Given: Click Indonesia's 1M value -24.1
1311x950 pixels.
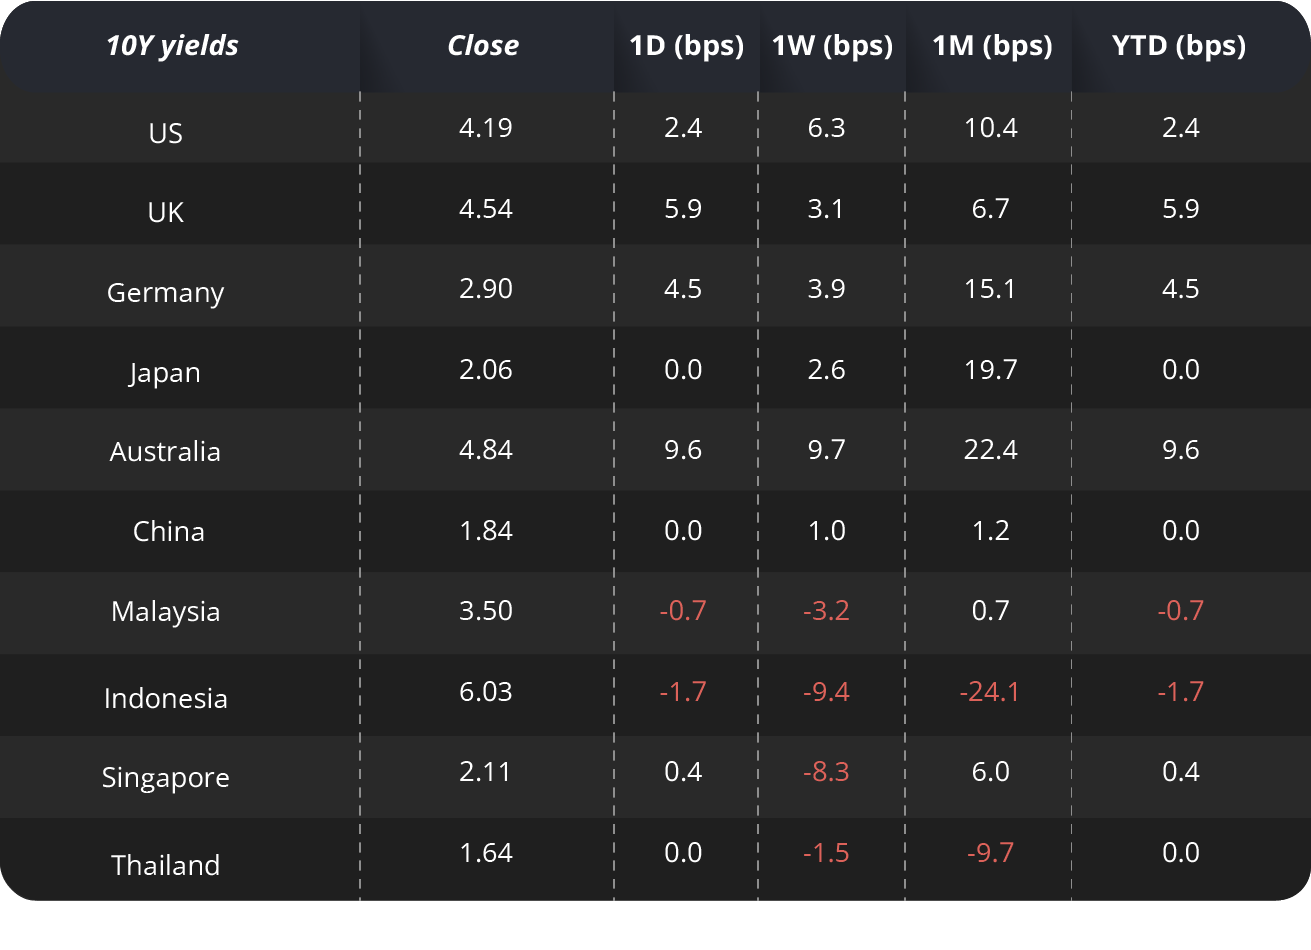Looking at the screenshot, I should (989, 692).
